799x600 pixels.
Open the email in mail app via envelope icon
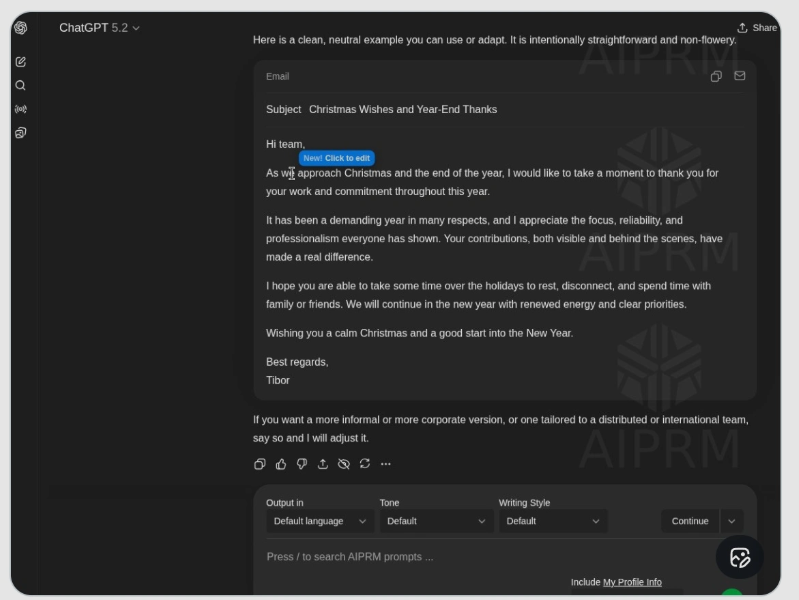pyautogui.click(x=740, y=76)
